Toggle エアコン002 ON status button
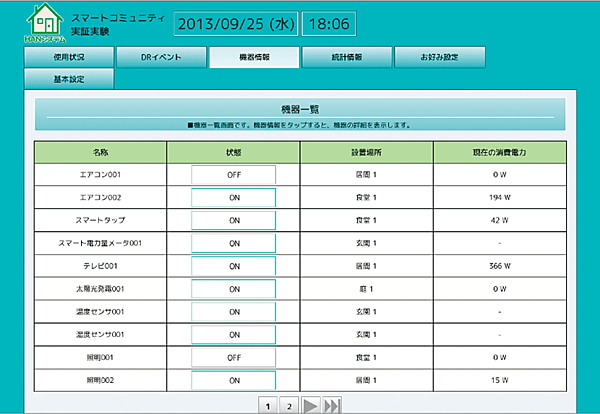The width and height of the screenshot is (600, 414). point(233,197)
